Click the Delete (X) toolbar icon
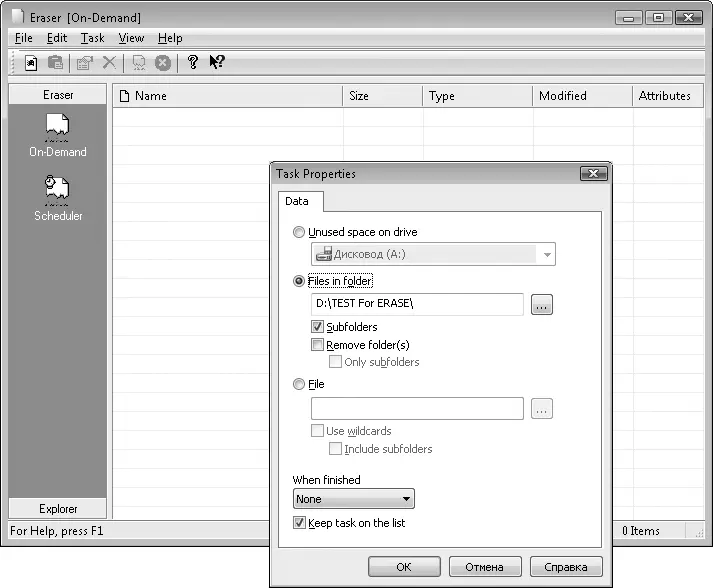The width and height of the screenshot is (713, 588). 109,62
